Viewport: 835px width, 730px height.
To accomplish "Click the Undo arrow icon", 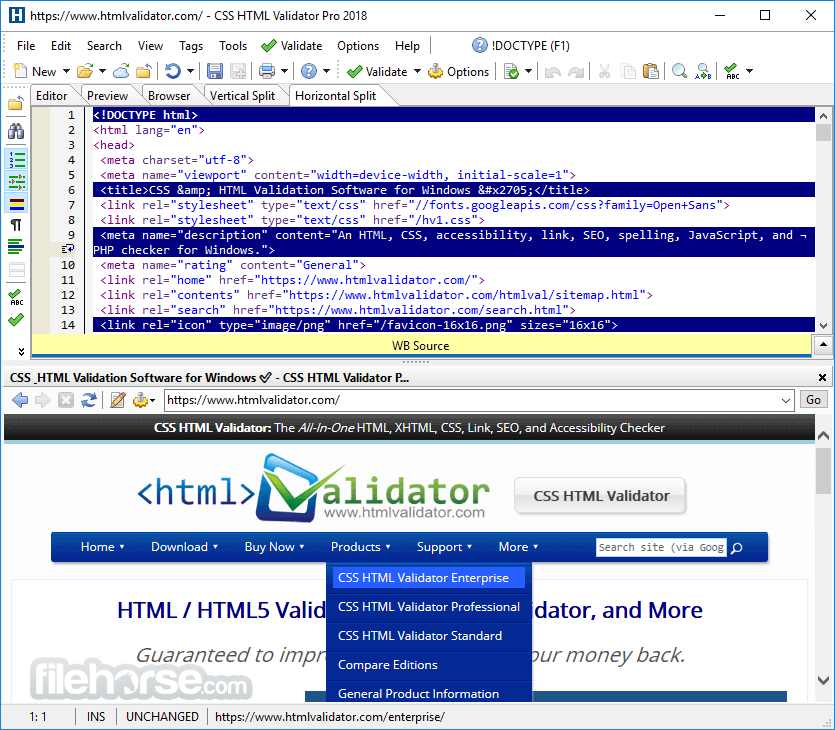I will coord(553,71).
